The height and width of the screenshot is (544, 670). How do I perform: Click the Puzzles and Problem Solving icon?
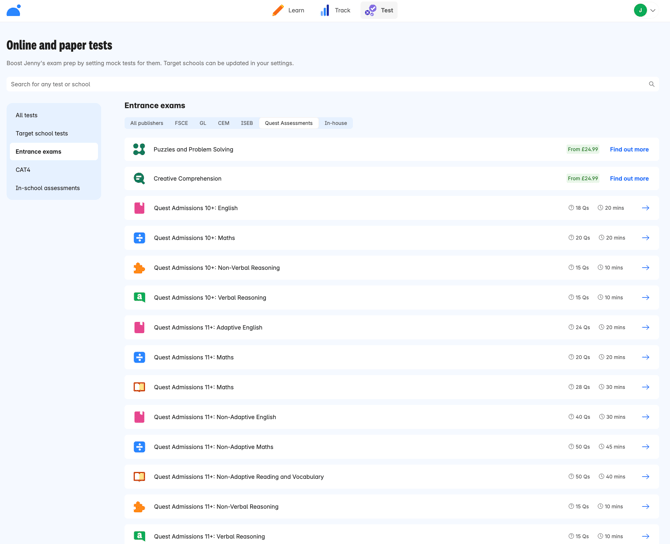[139, 149]
